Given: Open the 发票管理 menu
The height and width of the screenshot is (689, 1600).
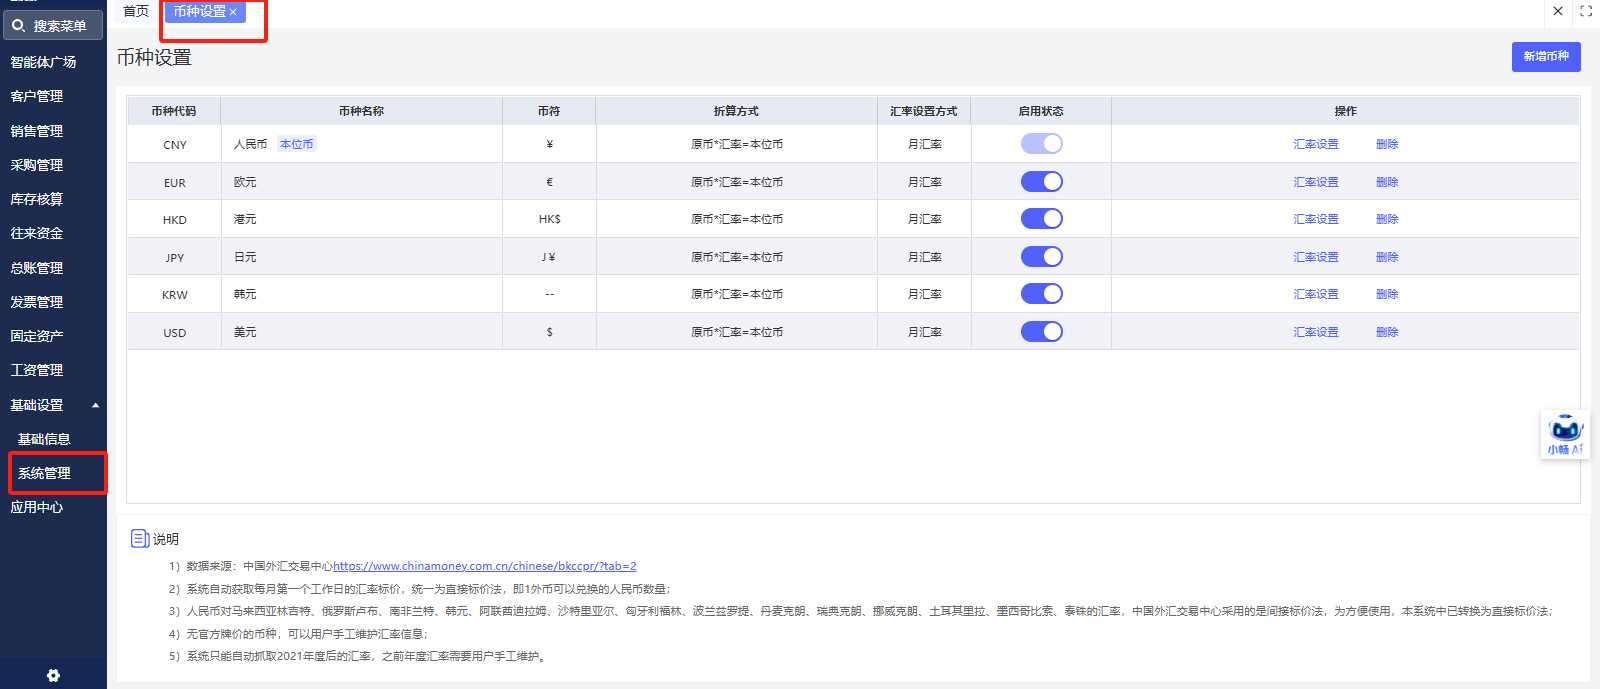Looking at the screenshot, I should (36, 302).
